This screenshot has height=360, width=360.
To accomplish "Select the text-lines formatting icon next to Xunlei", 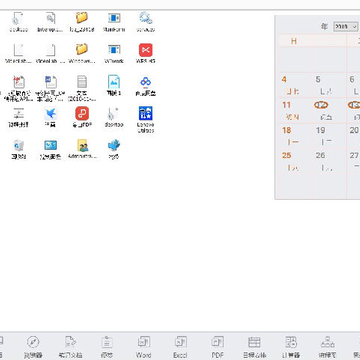I will pyautogui.click(x=18, y=114).
